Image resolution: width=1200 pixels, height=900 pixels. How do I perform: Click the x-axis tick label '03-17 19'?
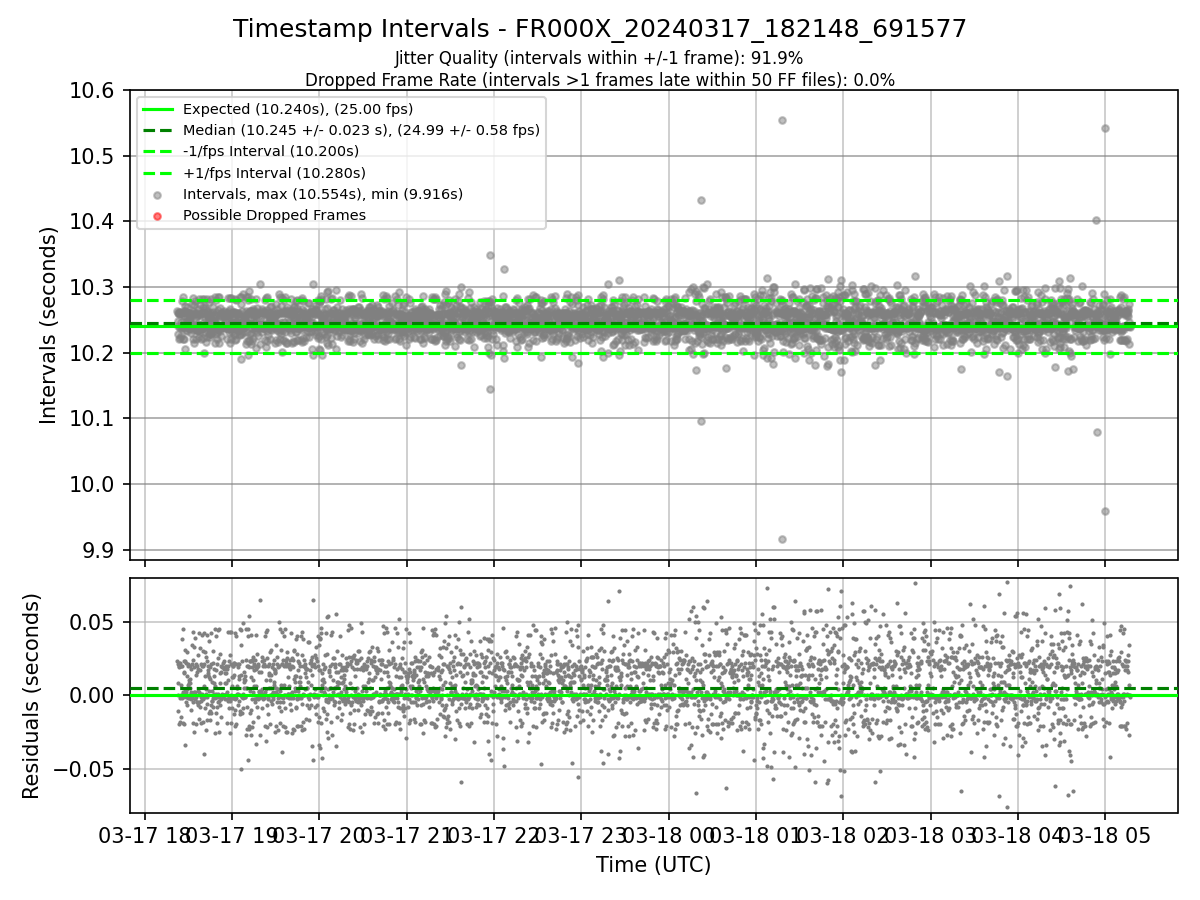232,834
